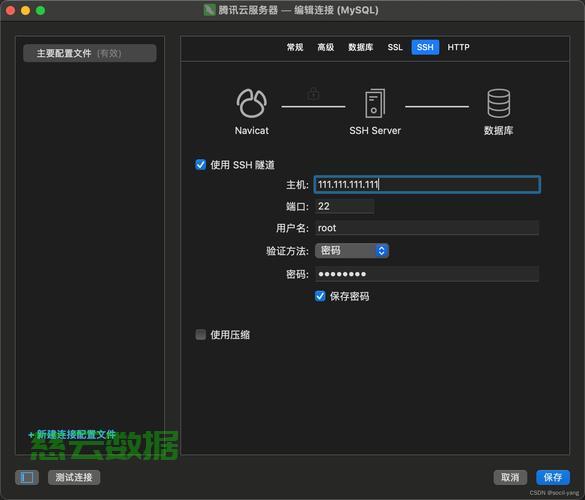The image size is (585, 500).
Task: Click the 新建连接配置文件 link
Action: pos(72,434)
